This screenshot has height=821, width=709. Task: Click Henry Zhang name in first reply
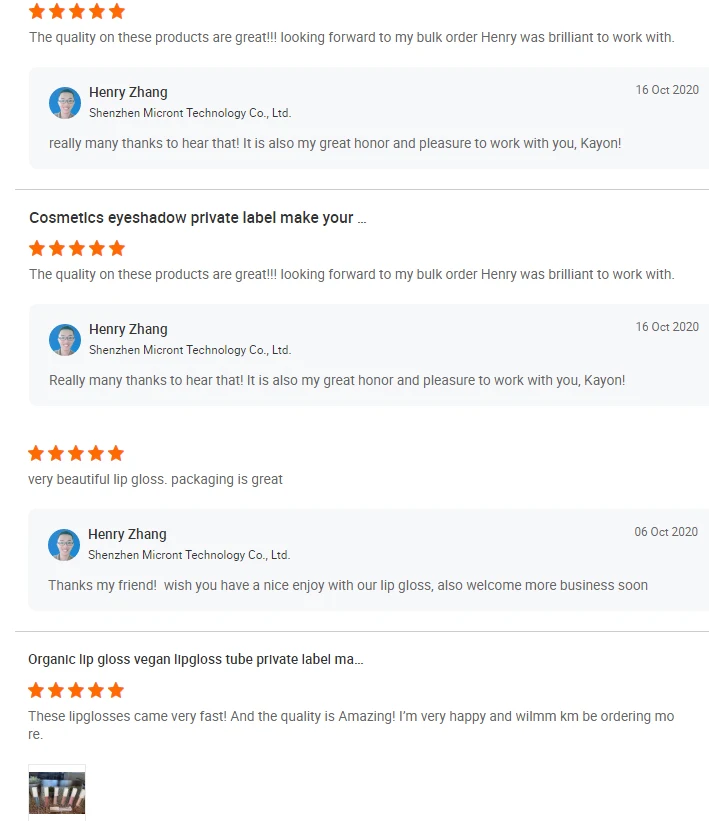[x=128, y=92]
